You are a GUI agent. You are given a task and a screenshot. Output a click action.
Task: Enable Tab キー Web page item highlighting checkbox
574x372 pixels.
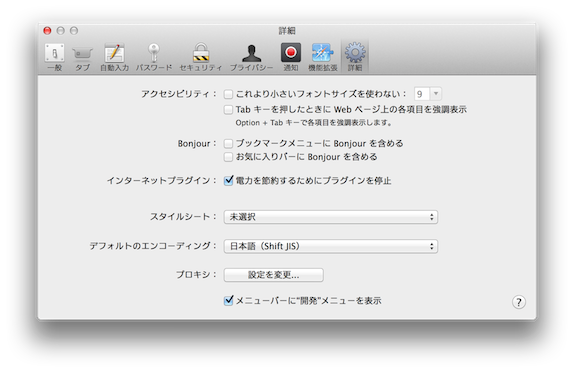click(228, 109)
